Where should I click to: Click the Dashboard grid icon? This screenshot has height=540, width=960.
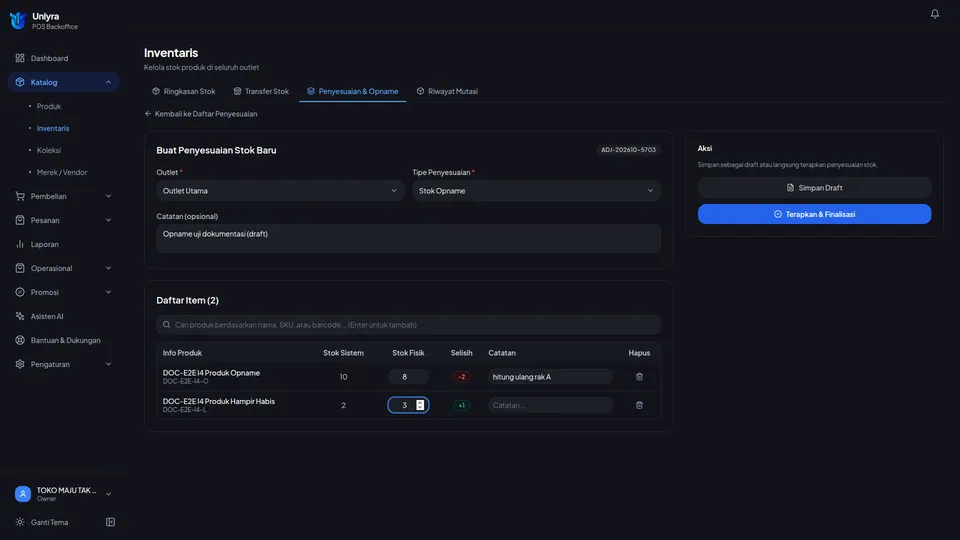pyautogui.click(x=20, y=58)
